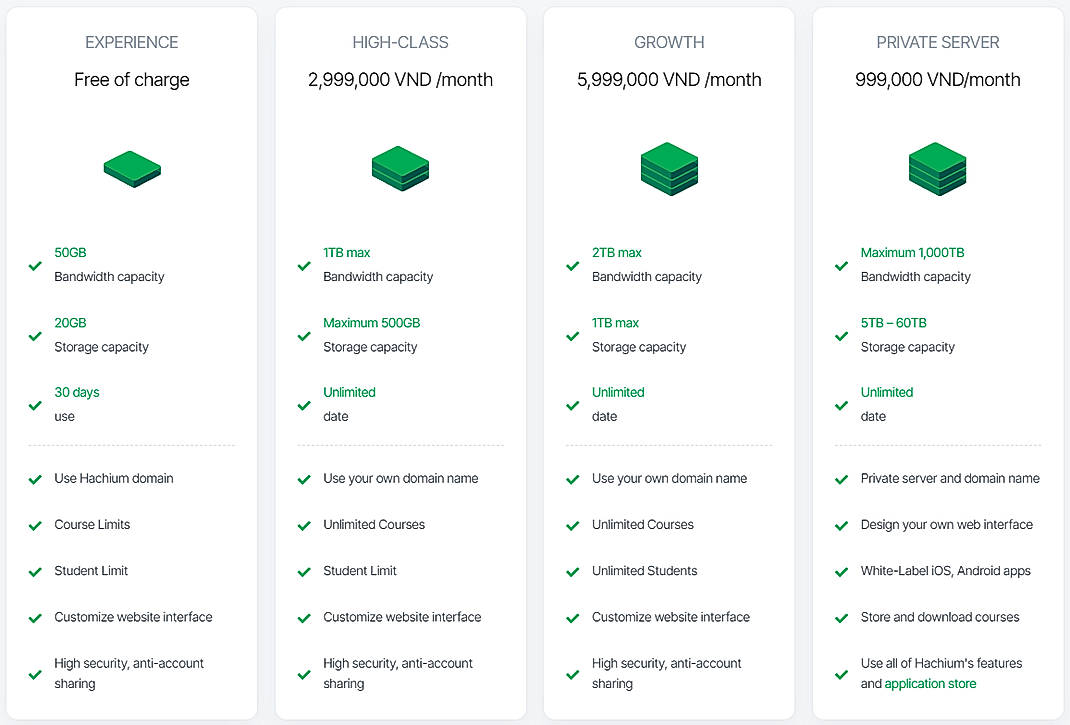
Task: Click the 5,999,000 VND monthly price
Action: 668,79
